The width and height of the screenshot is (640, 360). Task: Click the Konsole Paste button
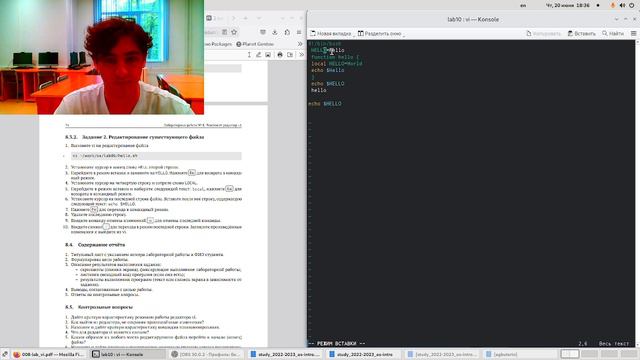coord(582,33)
